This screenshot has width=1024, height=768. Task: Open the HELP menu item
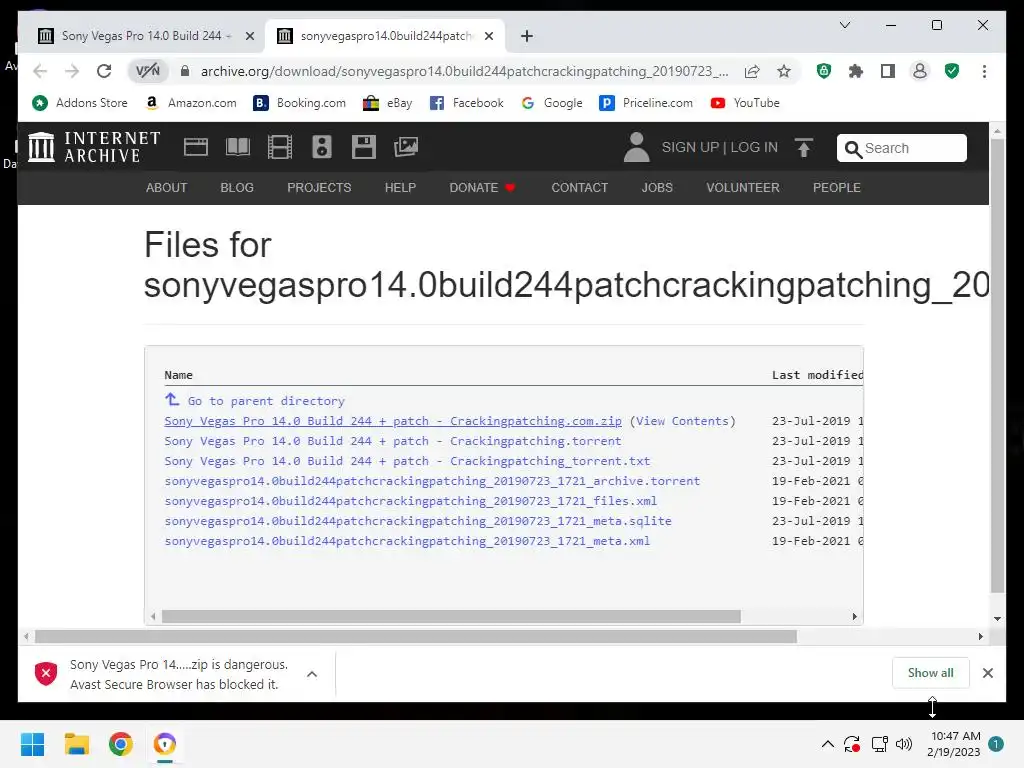coord(400,188)
